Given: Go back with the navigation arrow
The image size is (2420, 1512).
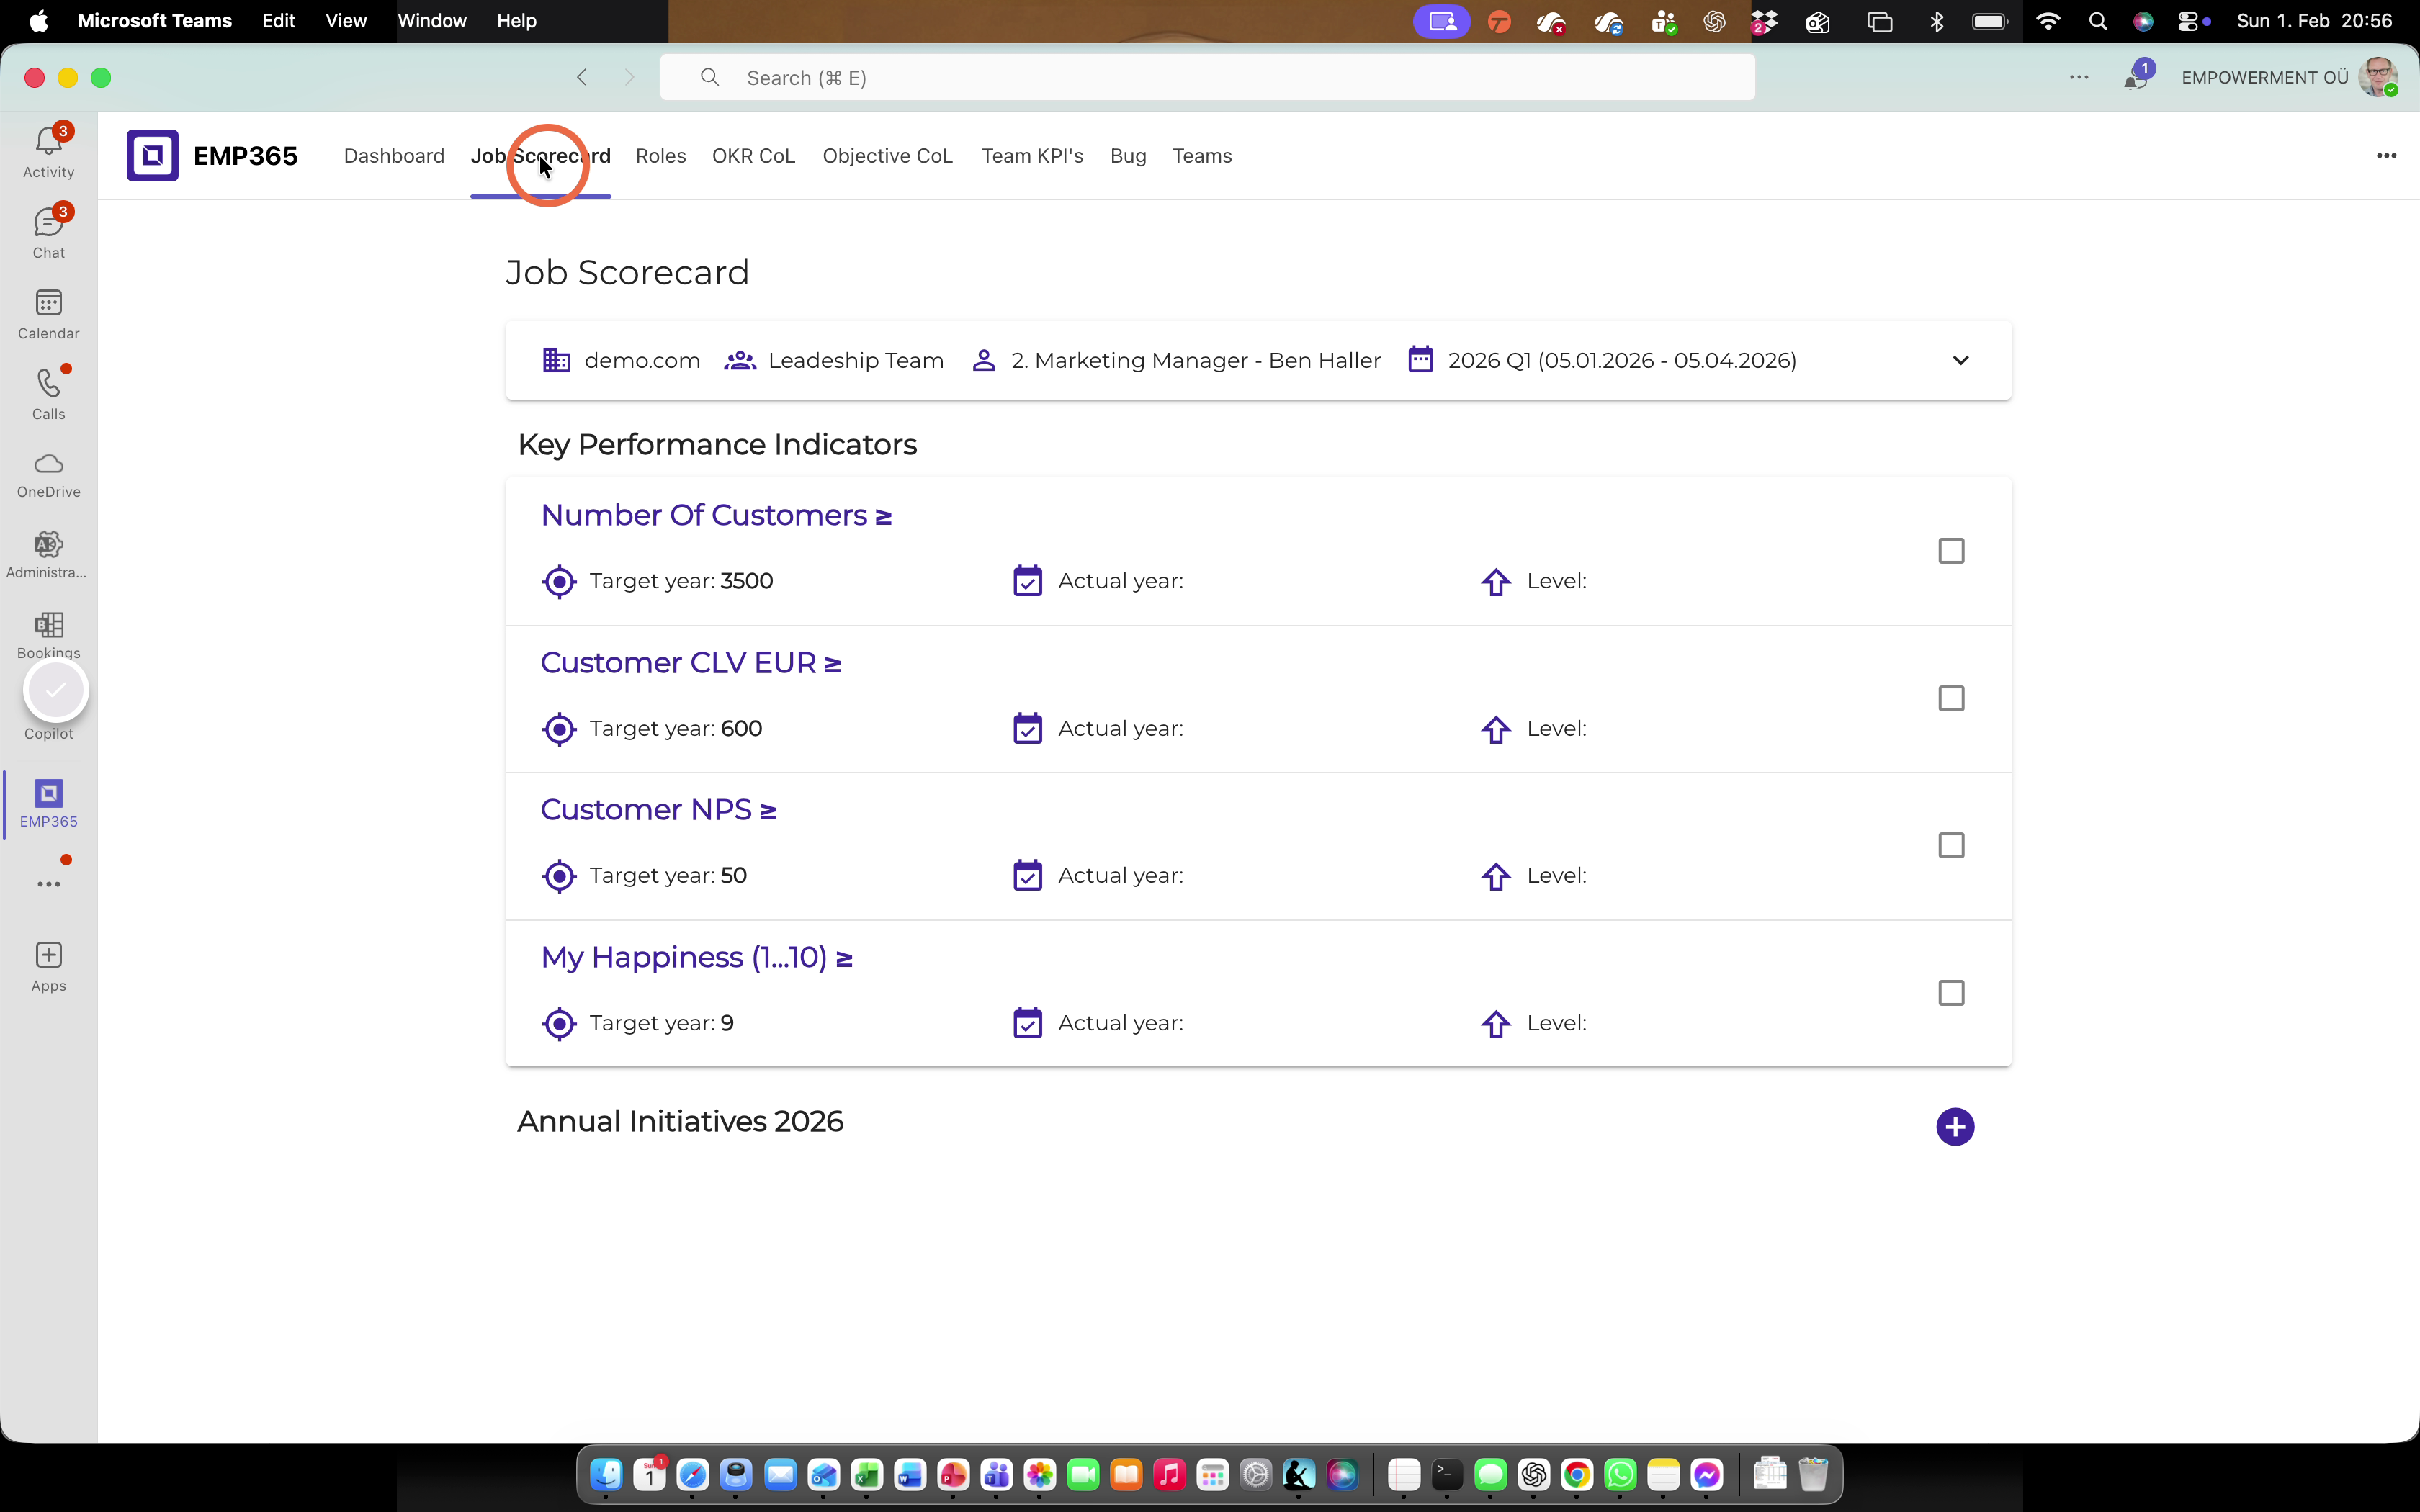Looking at the screenshot, I should tap(582, 77).
